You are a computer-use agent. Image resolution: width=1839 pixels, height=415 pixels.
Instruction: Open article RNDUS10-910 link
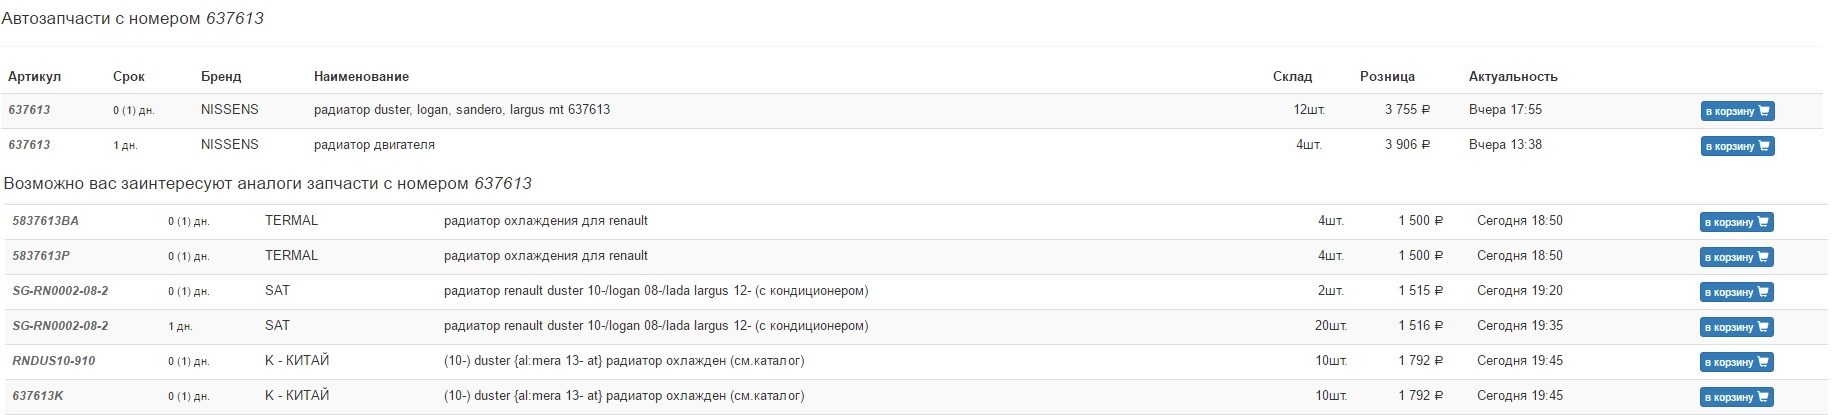54,361
